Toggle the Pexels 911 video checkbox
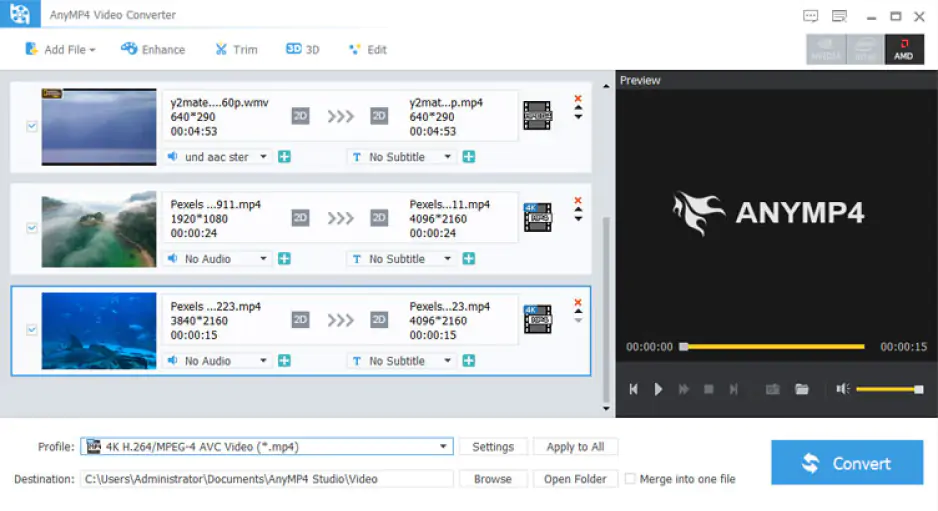 (32, 228)
